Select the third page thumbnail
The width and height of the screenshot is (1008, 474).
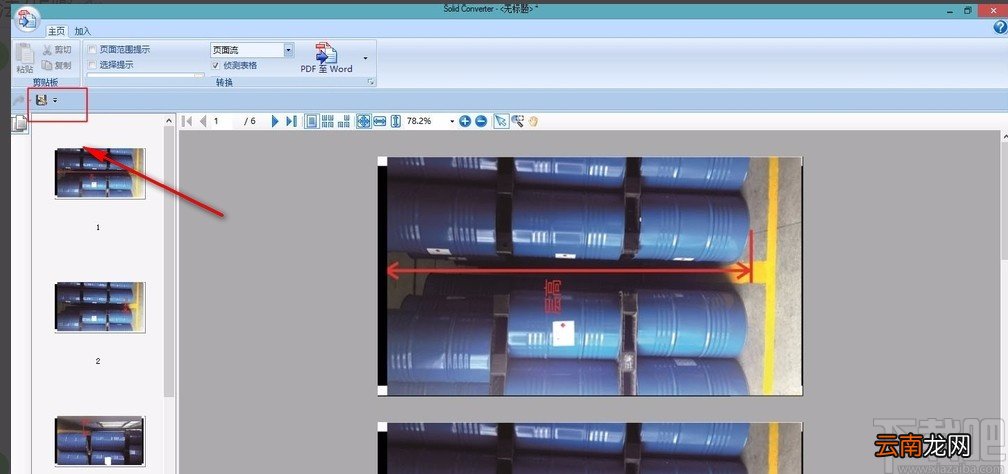point(100,441)
